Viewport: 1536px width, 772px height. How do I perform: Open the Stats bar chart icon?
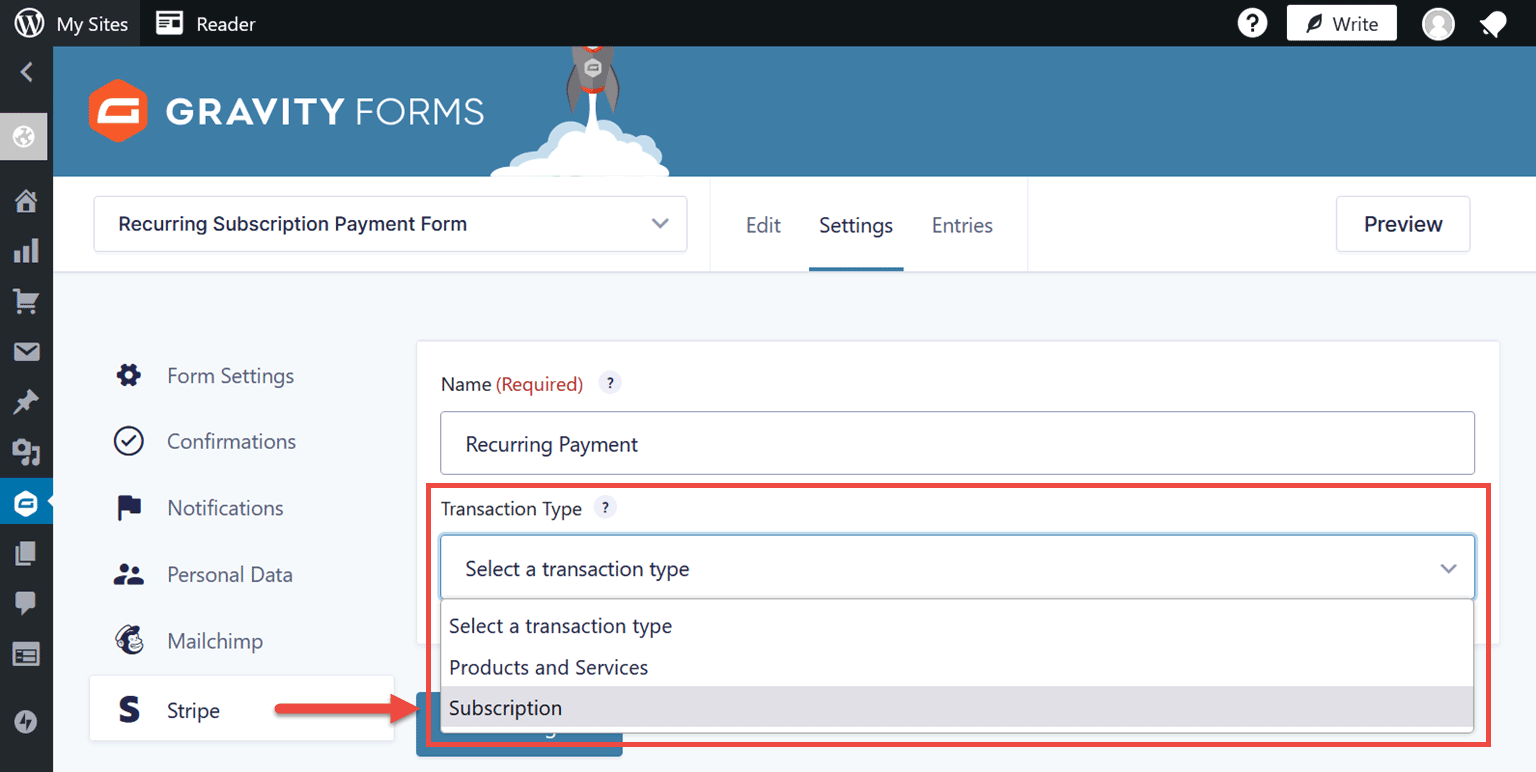(x=26, y=251)
